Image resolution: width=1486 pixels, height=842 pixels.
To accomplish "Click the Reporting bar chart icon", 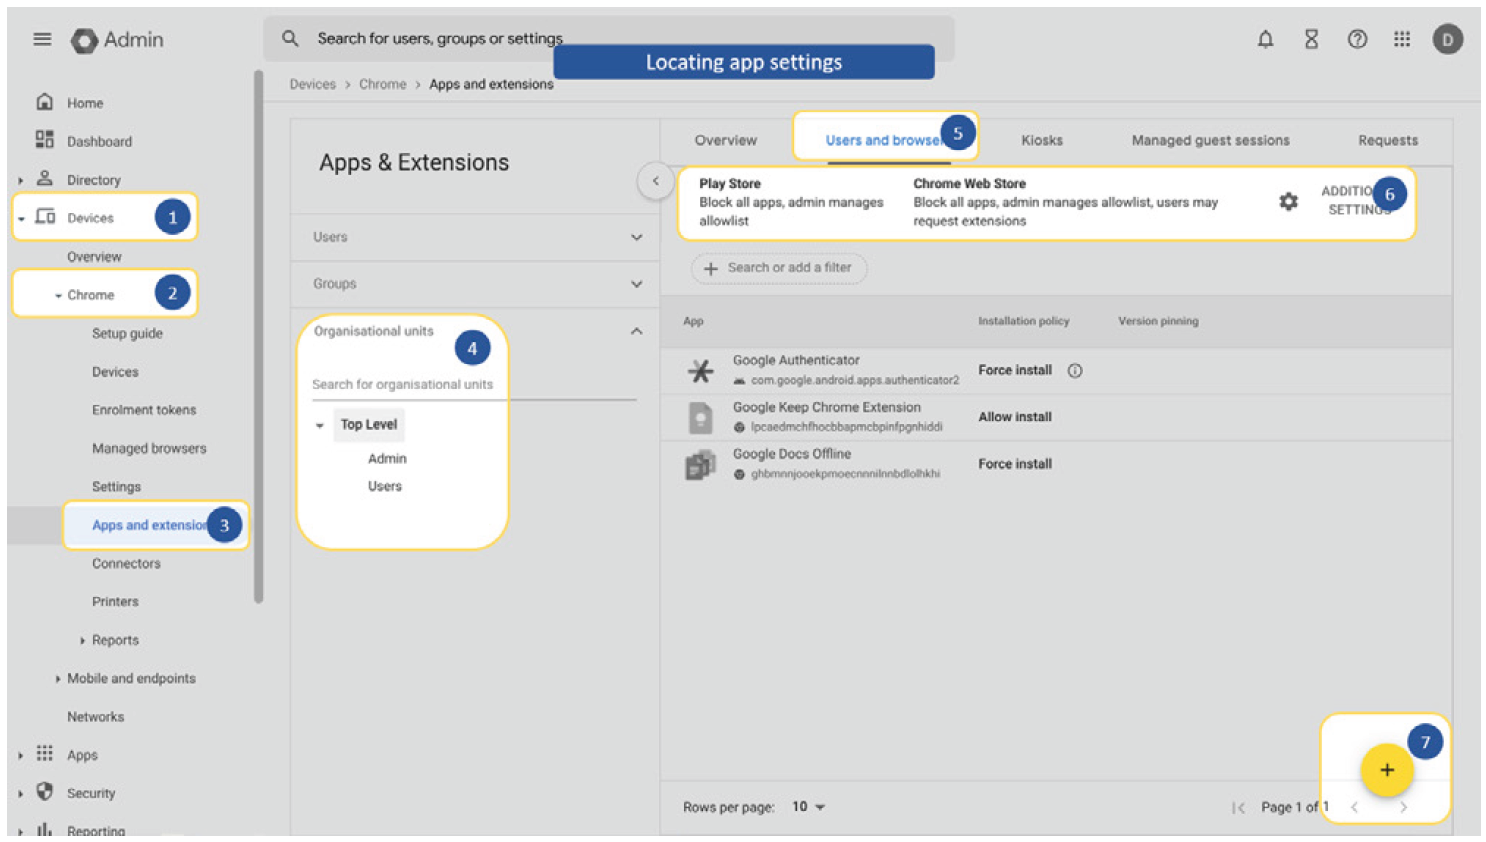I will pos(44,830).
